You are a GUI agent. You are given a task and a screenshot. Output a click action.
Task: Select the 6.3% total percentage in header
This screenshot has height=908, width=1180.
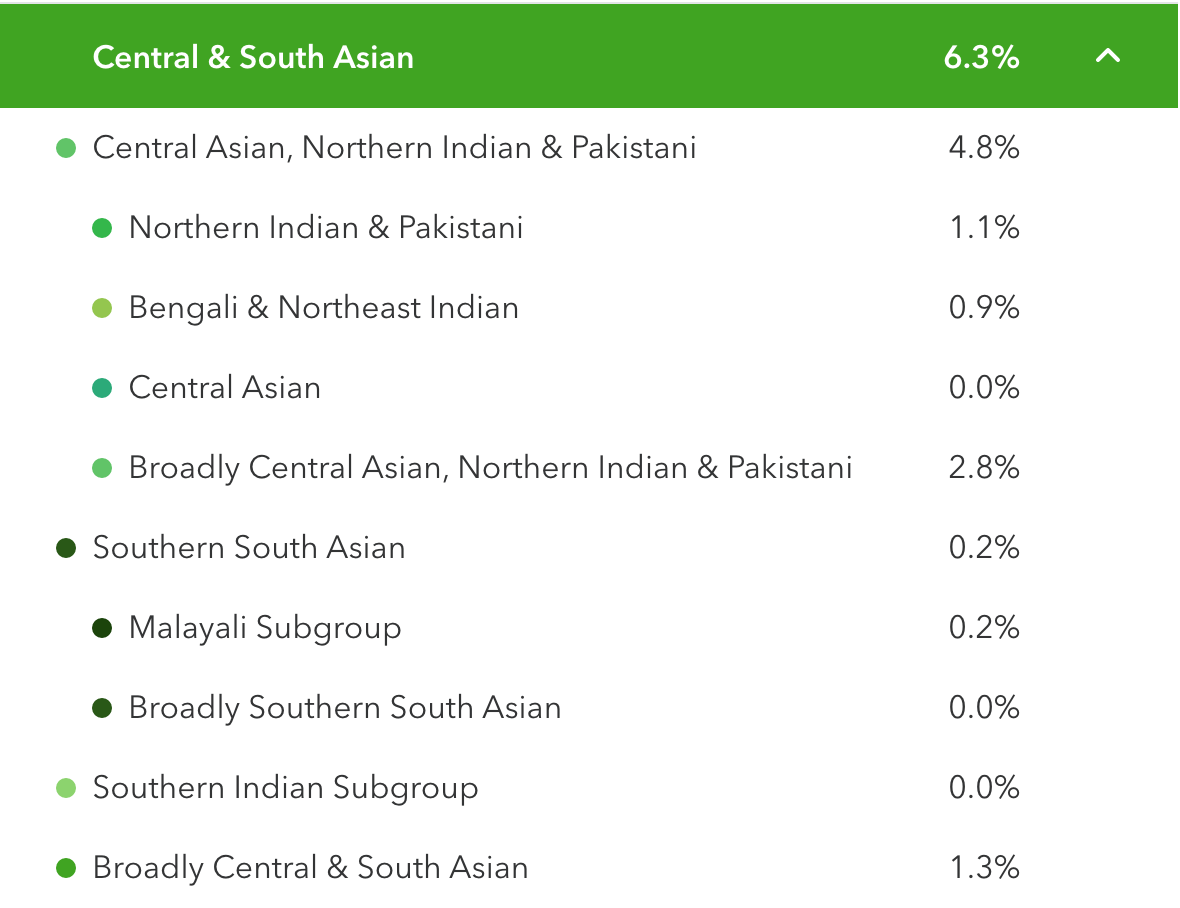pyautogui.click(x=981, y=57)
